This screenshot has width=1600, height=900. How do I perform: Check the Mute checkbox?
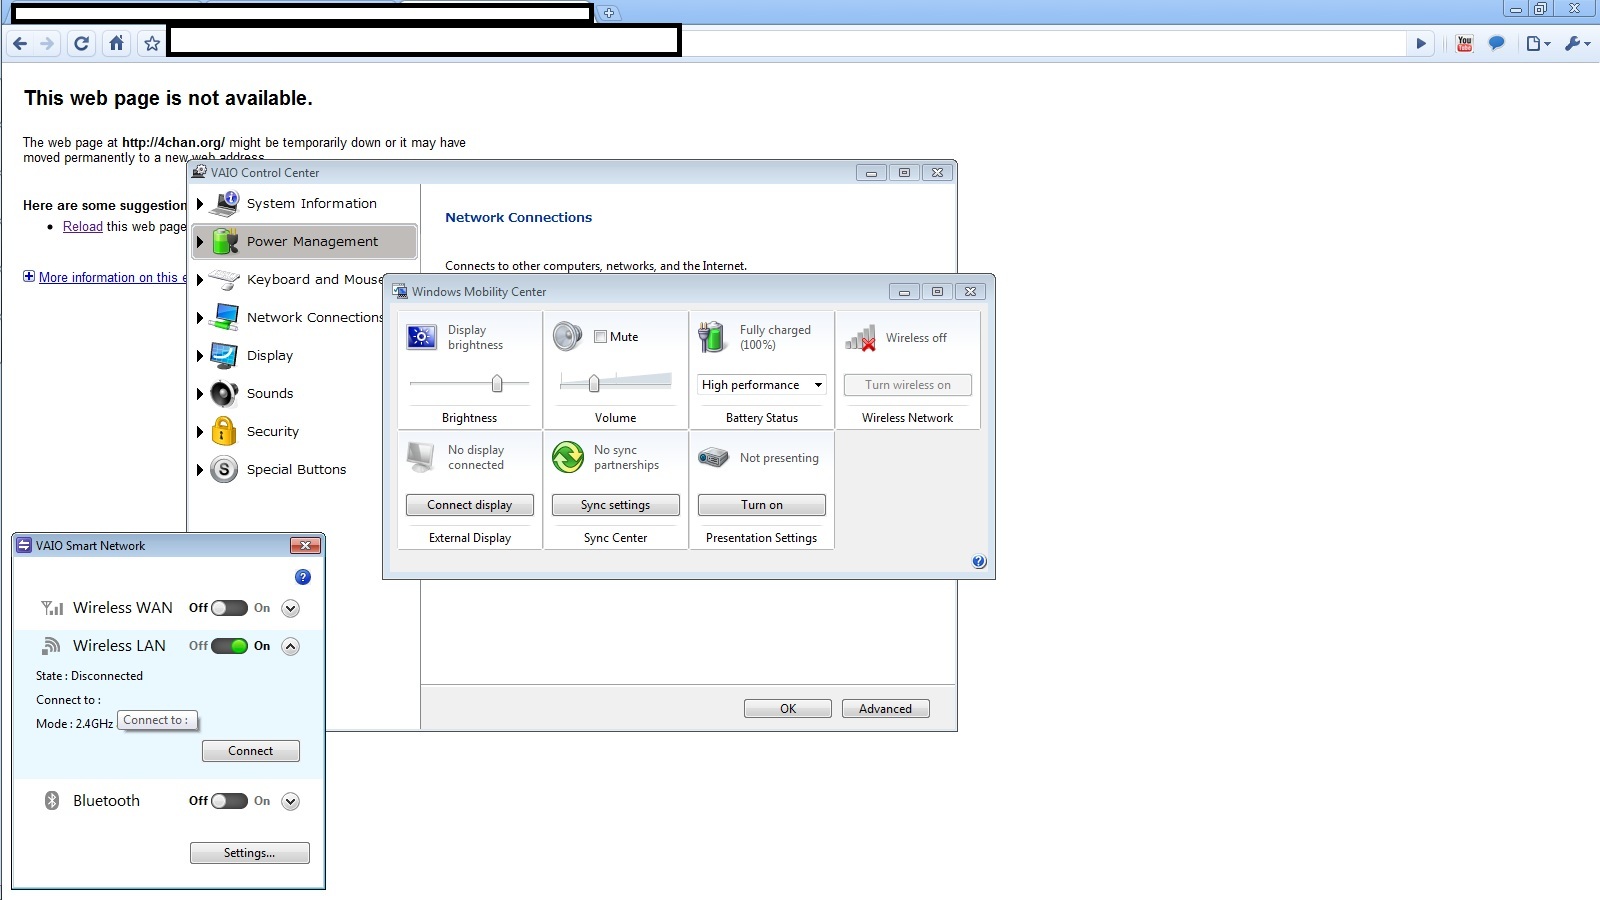pos(601,337)
